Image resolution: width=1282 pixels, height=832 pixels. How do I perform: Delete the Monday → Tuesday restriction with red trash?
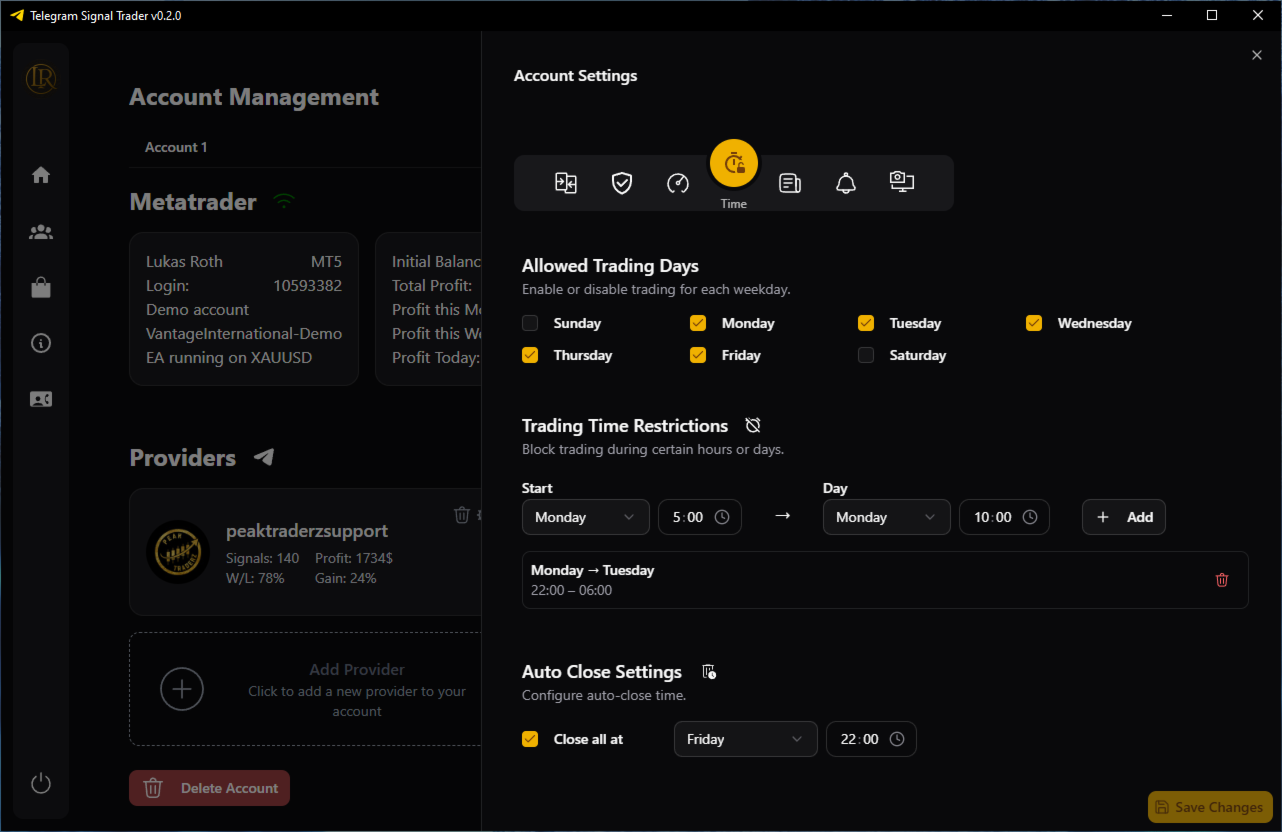click(1222, 580)
